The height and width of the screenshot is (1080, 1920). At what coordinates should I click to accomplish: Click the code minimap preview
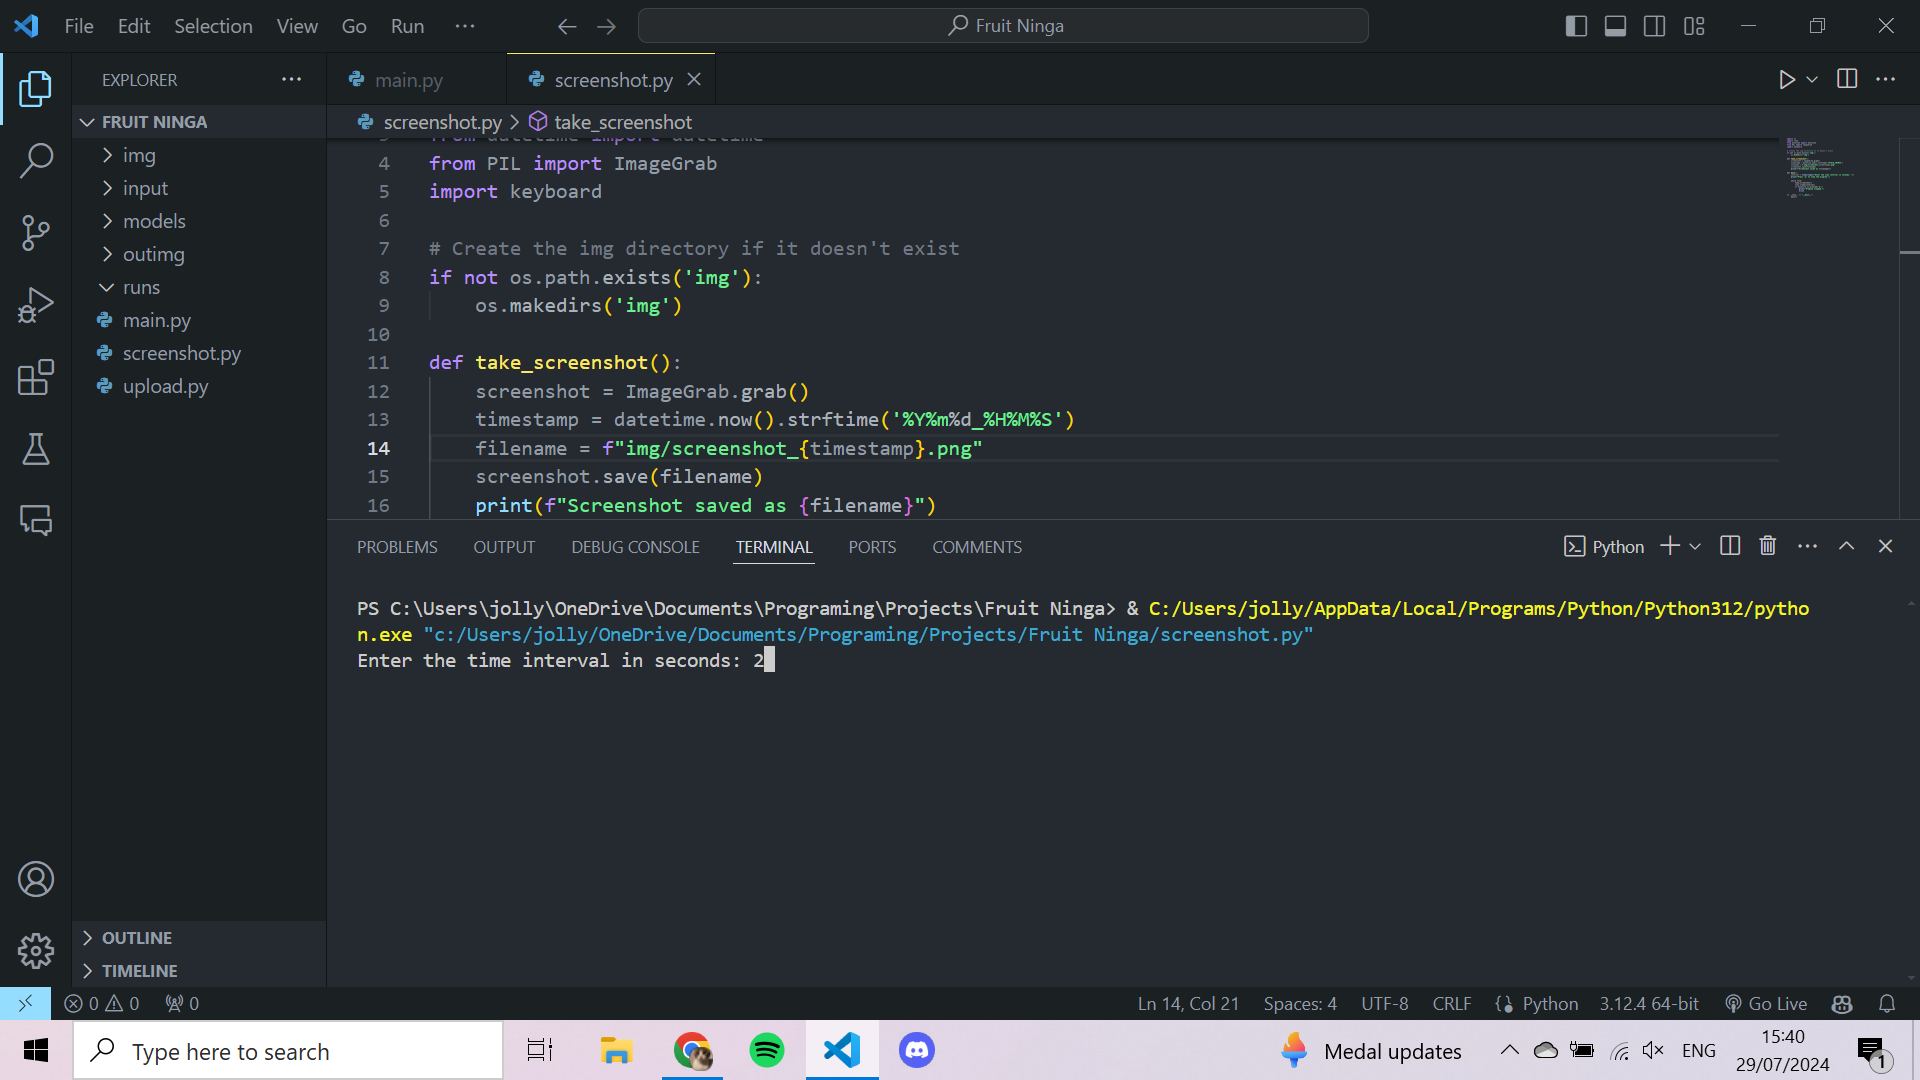pos(1820,169)
